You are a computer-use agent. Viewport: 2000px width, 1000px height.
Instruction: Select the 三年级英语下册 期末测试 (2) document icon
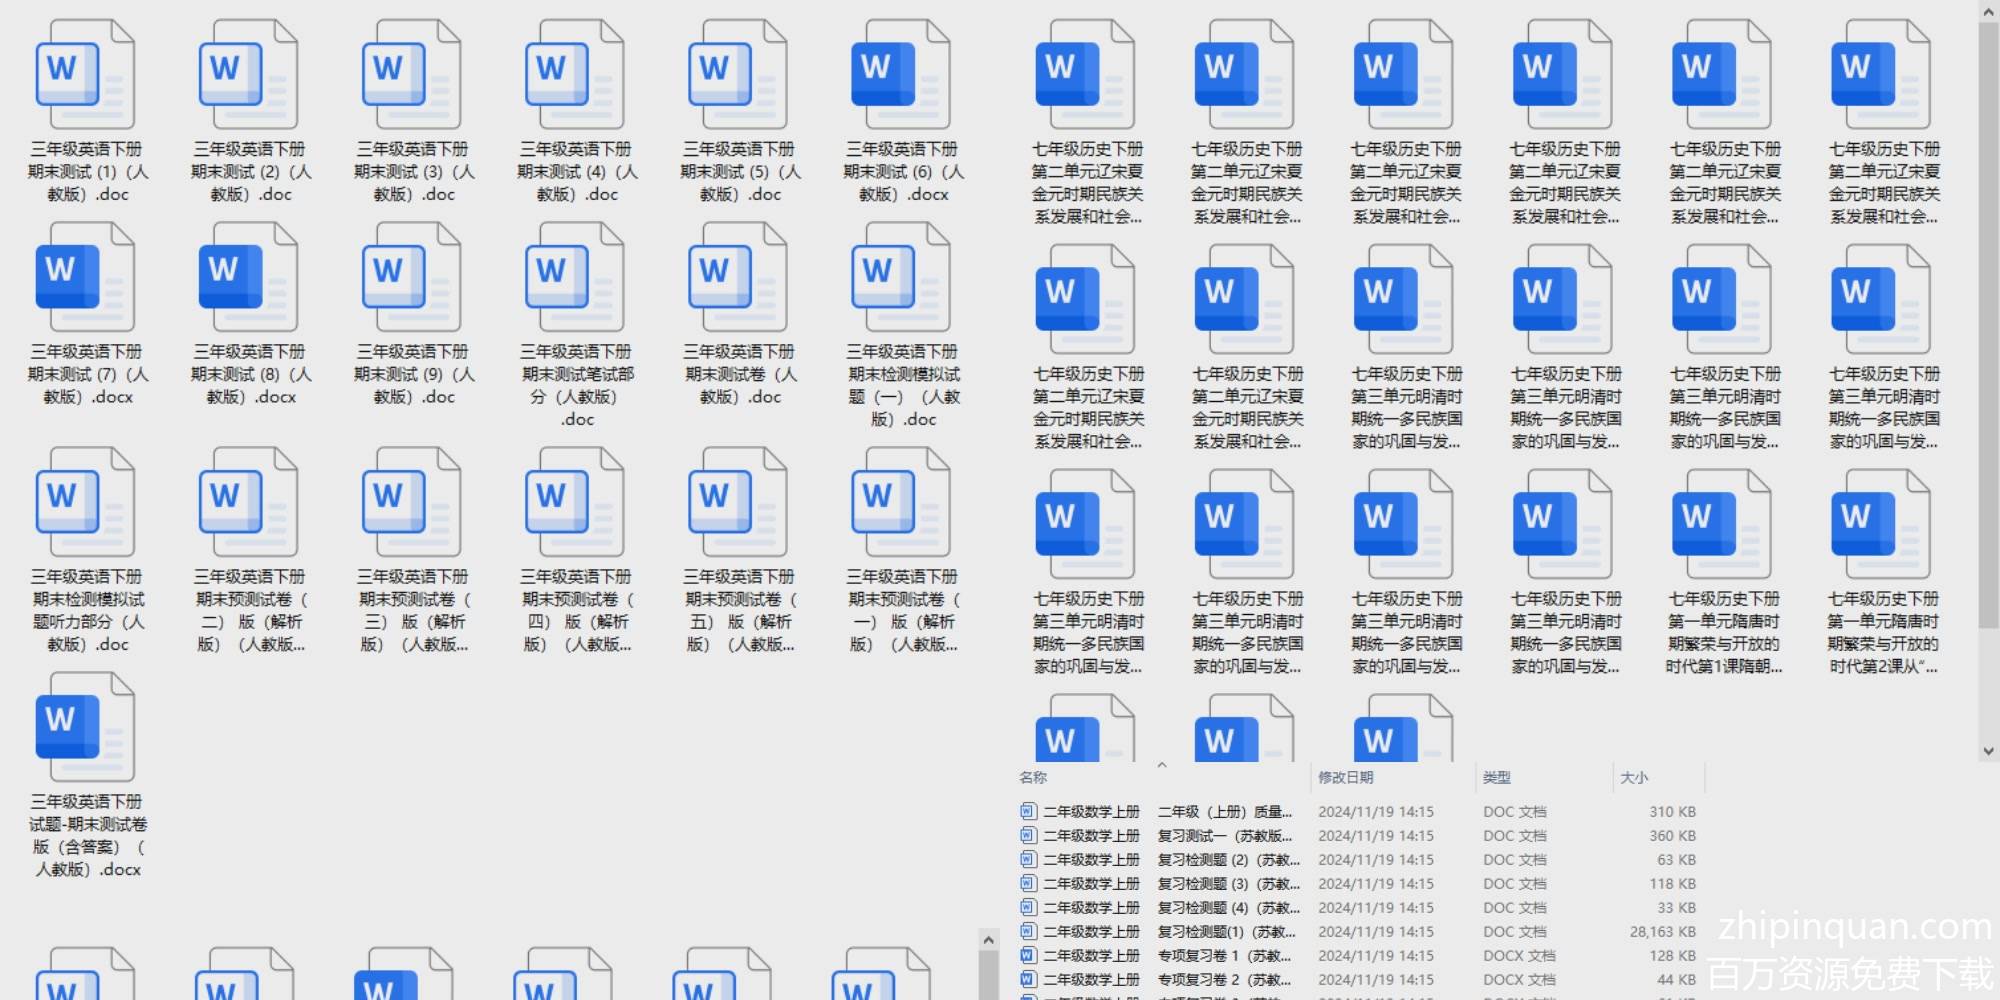(248, 75)
